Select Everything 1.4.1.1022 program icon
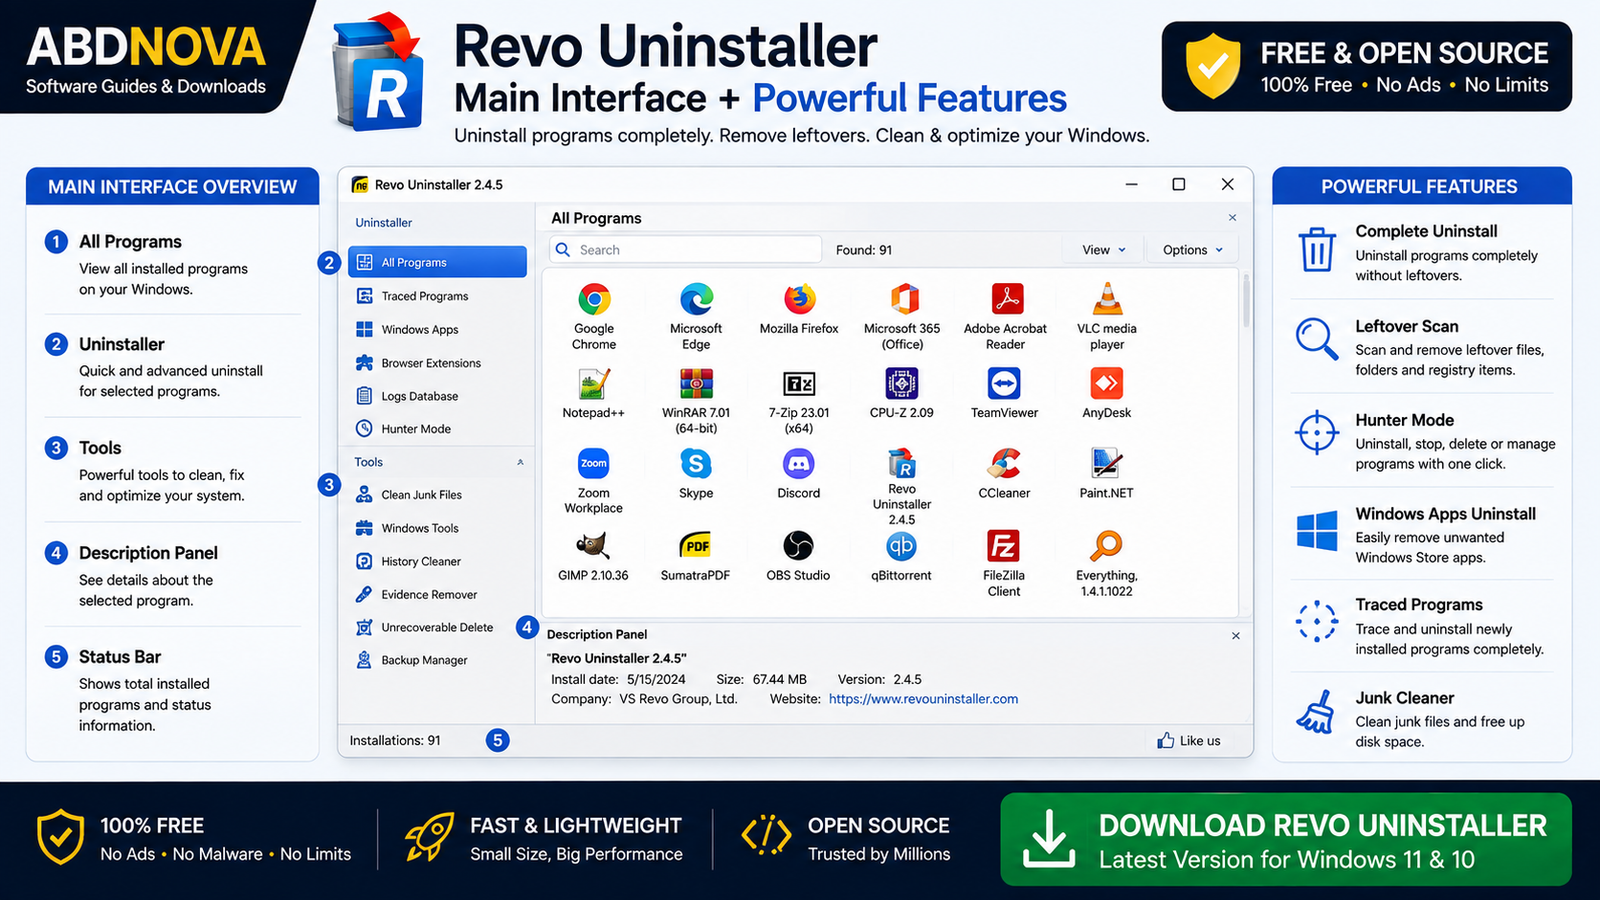 (1106, 546)
